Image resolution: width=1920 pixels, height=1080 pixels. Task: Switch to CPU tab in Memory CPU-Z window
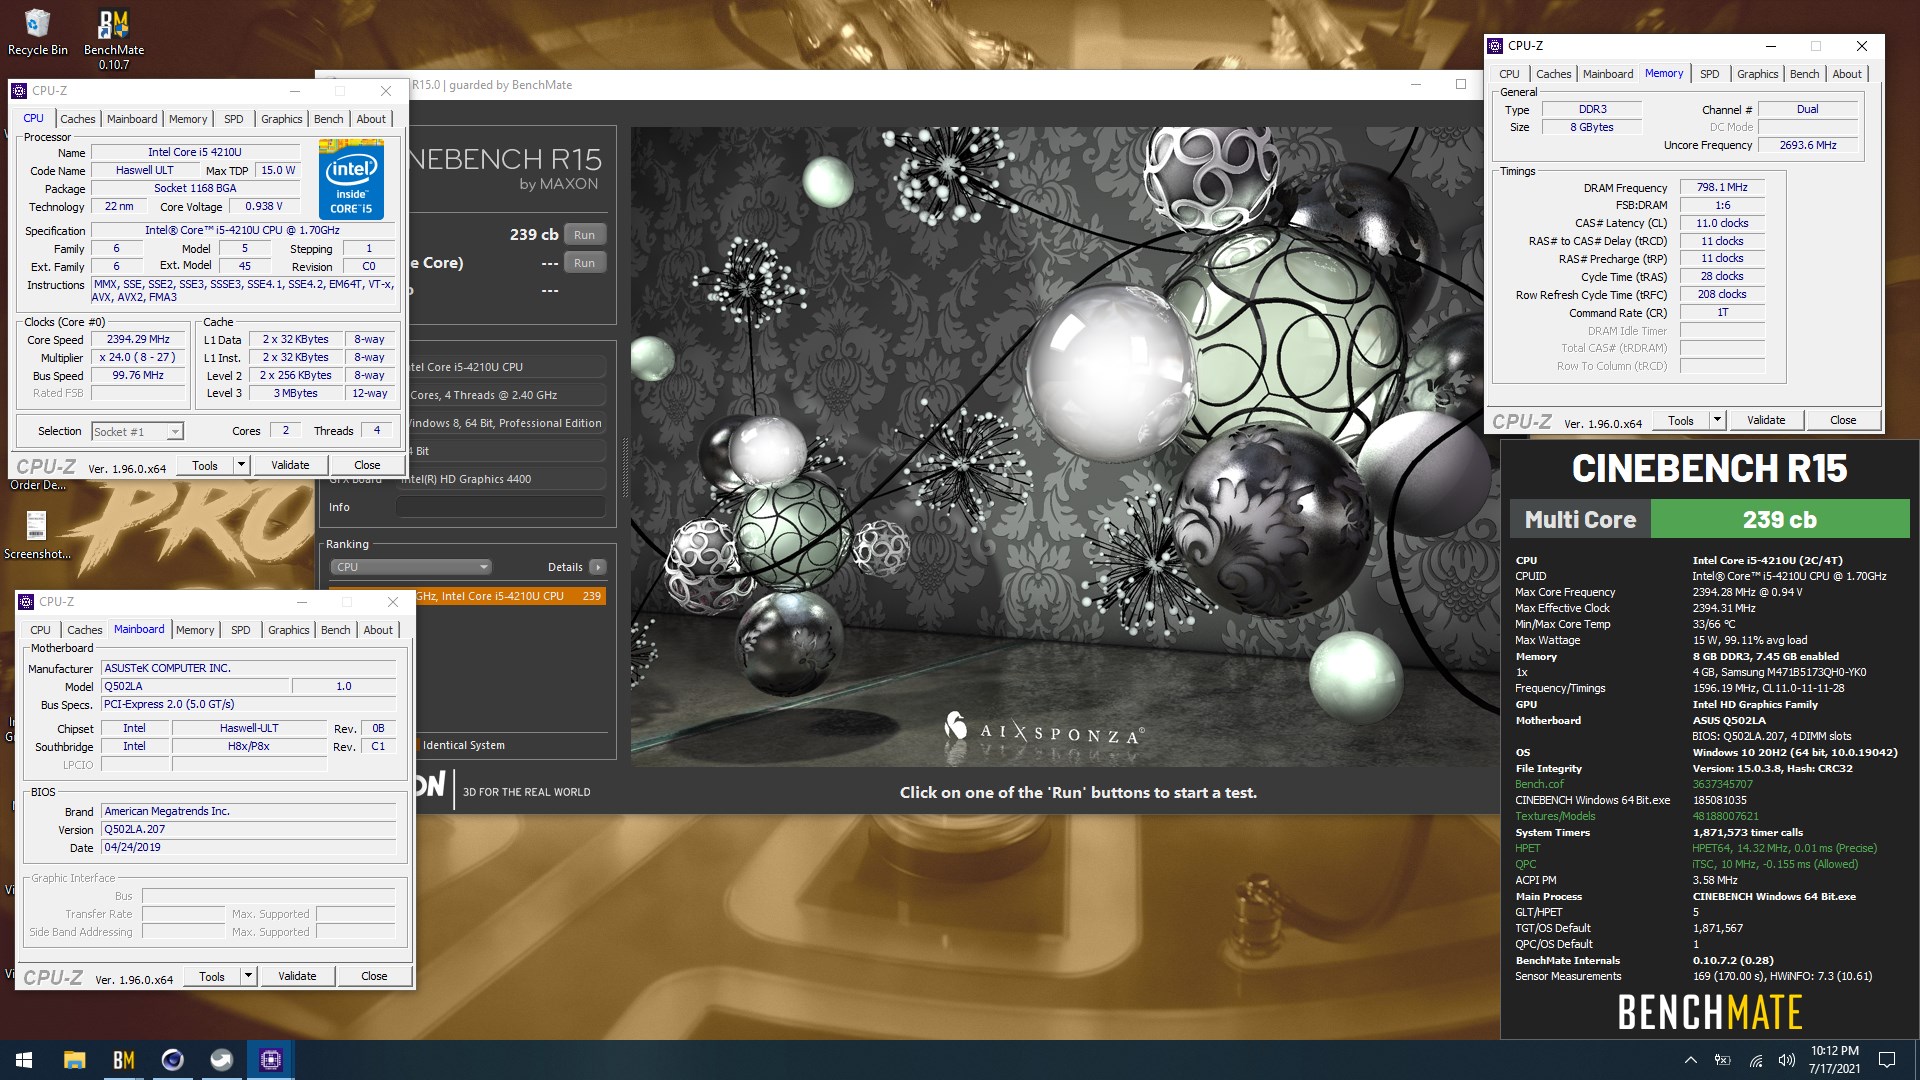1509,74
